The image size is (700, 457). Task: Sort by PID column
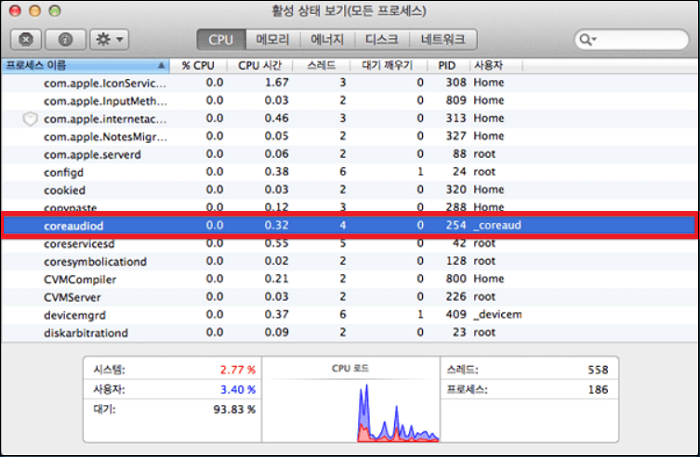click(447, 66)
